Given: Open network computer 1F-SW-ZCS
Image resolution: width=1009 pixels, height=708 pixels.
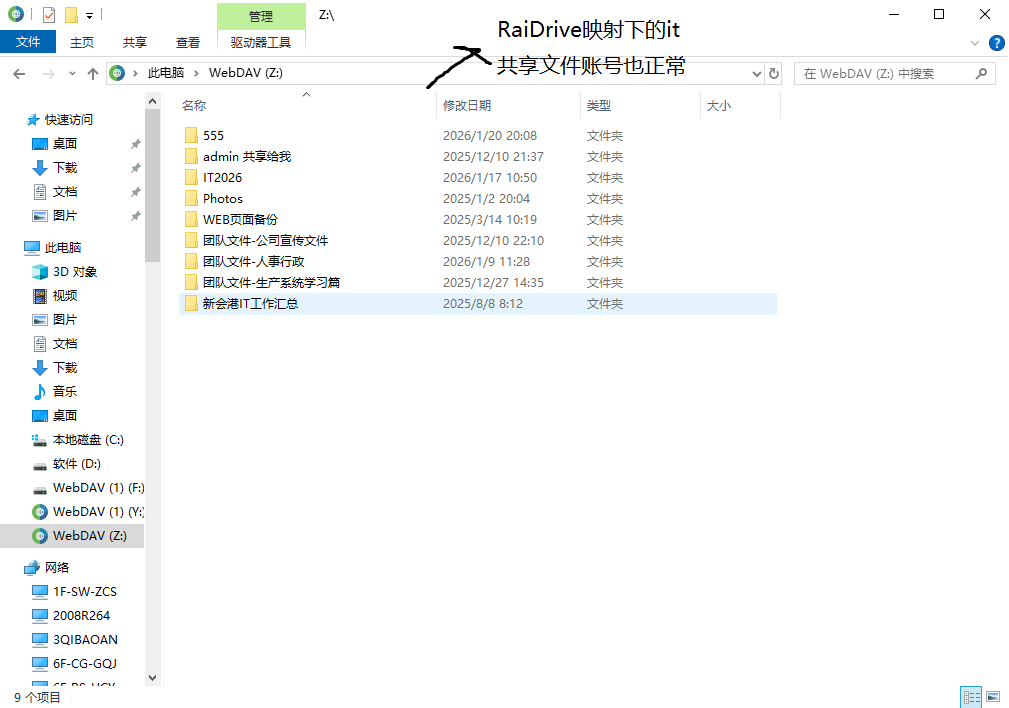Looking at the screenshot, I should pyautogui.click(x=85, y=592).
